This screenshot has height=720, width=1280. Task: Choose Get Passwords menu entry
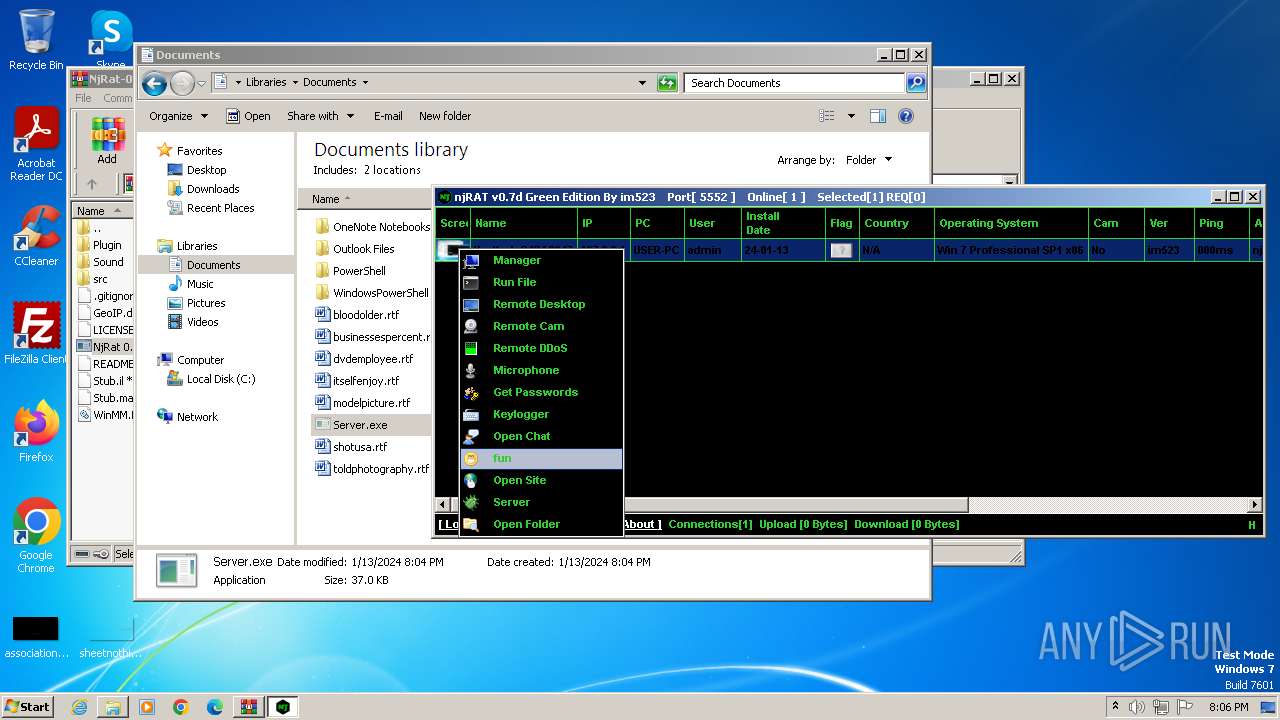pyautogui.click(x=541, y=393)
